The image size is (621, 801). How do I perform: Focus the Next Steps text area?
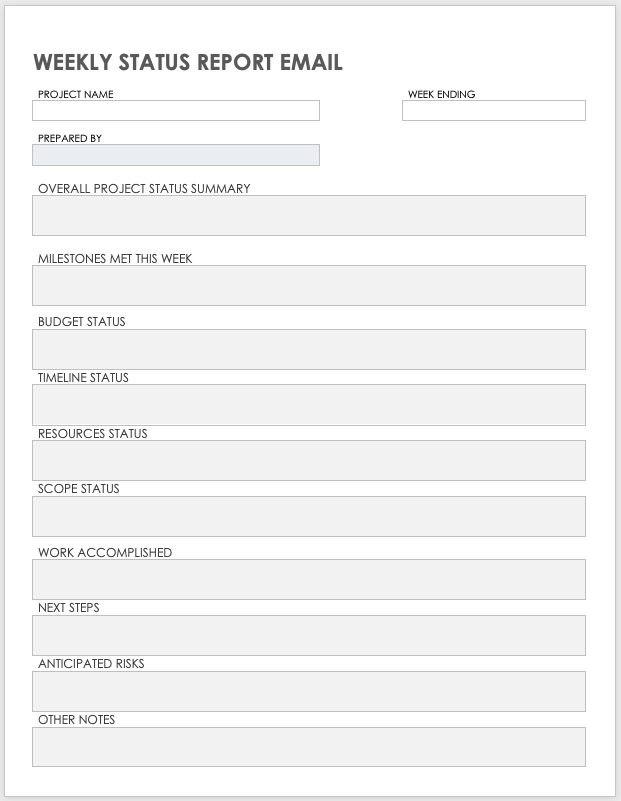[308, 635]
